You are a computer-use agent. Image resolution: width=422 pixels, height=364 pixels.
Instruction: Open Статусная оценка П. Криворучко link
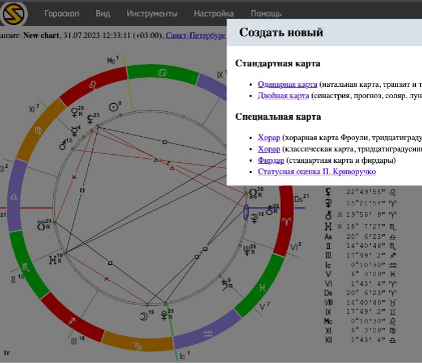pos(317,172)
